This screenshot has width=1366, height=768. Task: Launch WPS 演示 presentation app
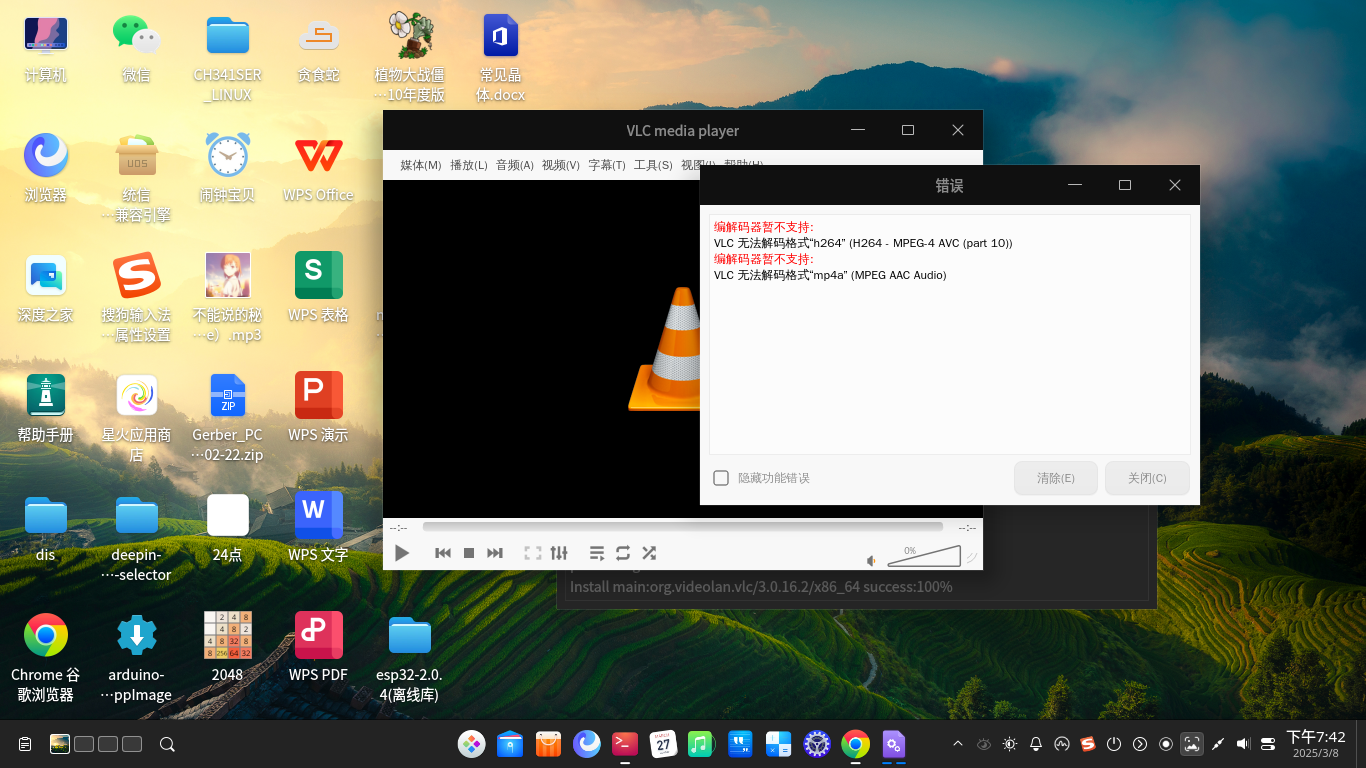tap(319, 408)
